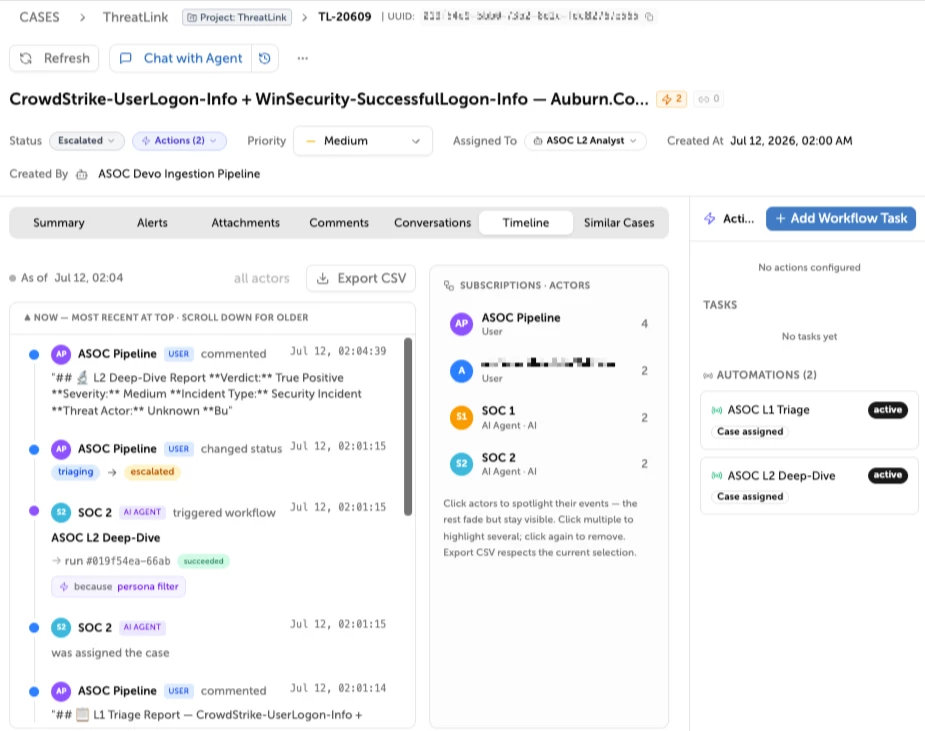Viewport: 925px width, 731px height.
Task: Click the SOC 2 actor avatar in subscriptions
Action: (461, 464)
